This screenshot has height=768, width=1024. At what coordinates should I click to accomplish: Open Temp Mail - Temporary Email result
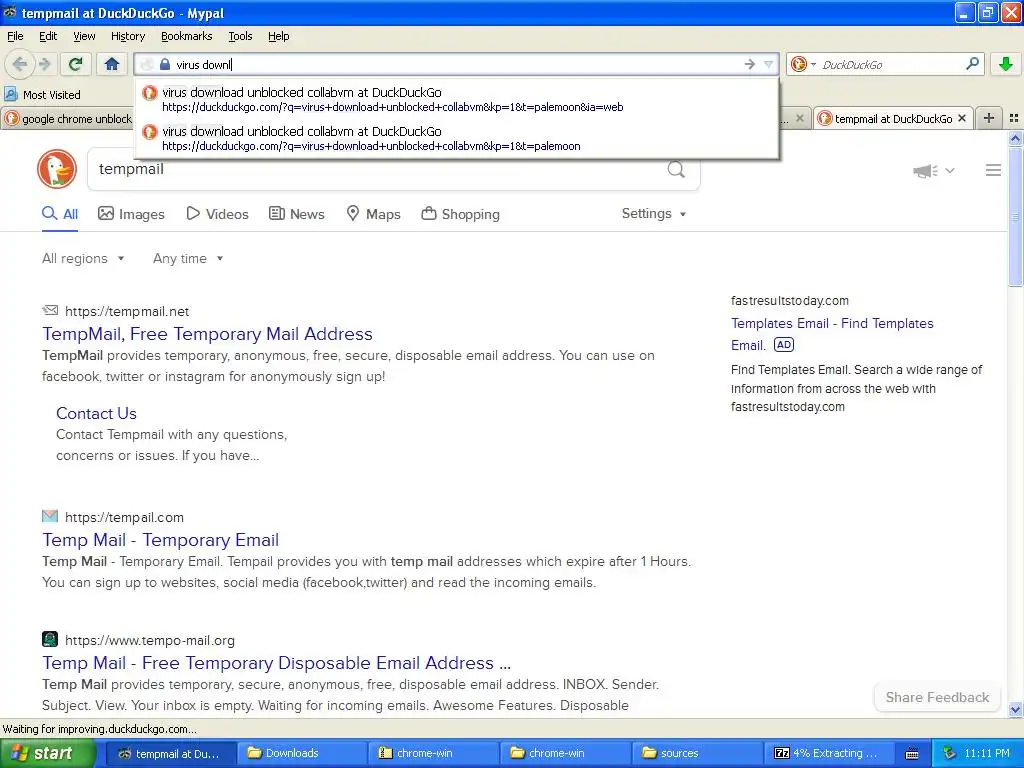(x=161, y=540)
